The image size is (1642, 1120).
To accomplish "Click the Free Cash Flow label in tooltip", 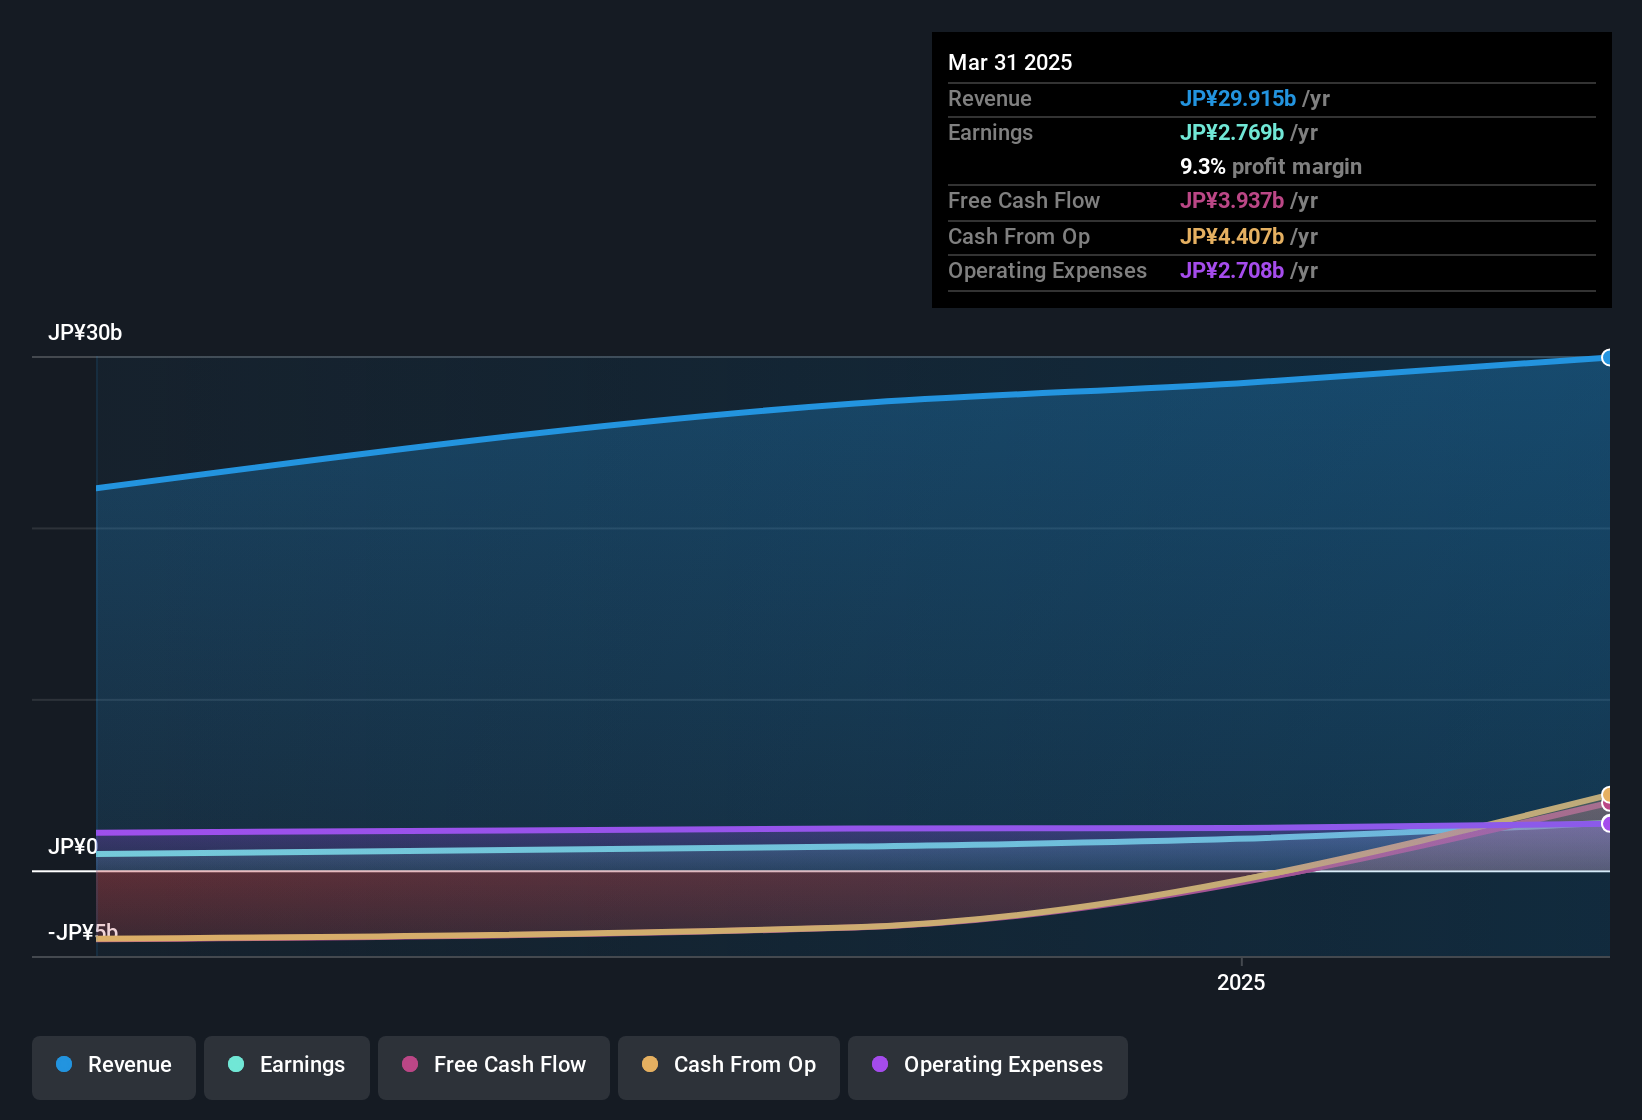I will click(x=1024, y=201).
